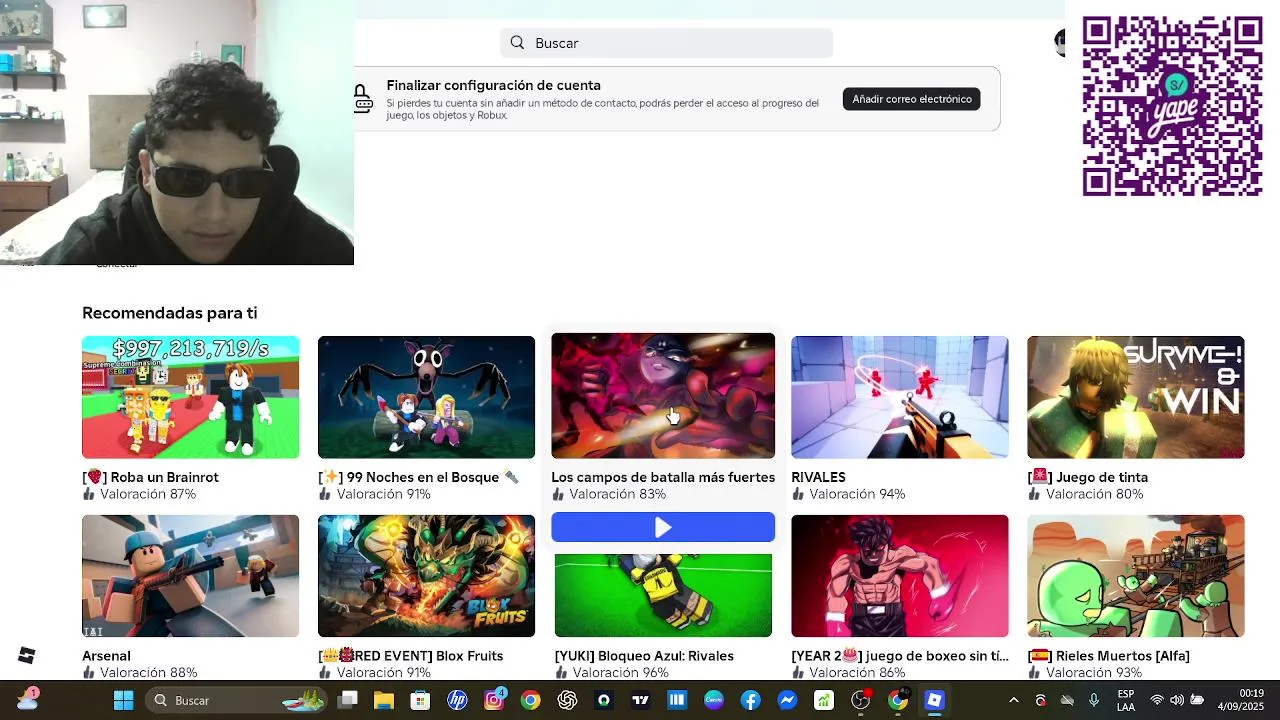Open the HP app taskbar icon
The height and width of the screenshot is (720, 1280).
pos(457,700)
